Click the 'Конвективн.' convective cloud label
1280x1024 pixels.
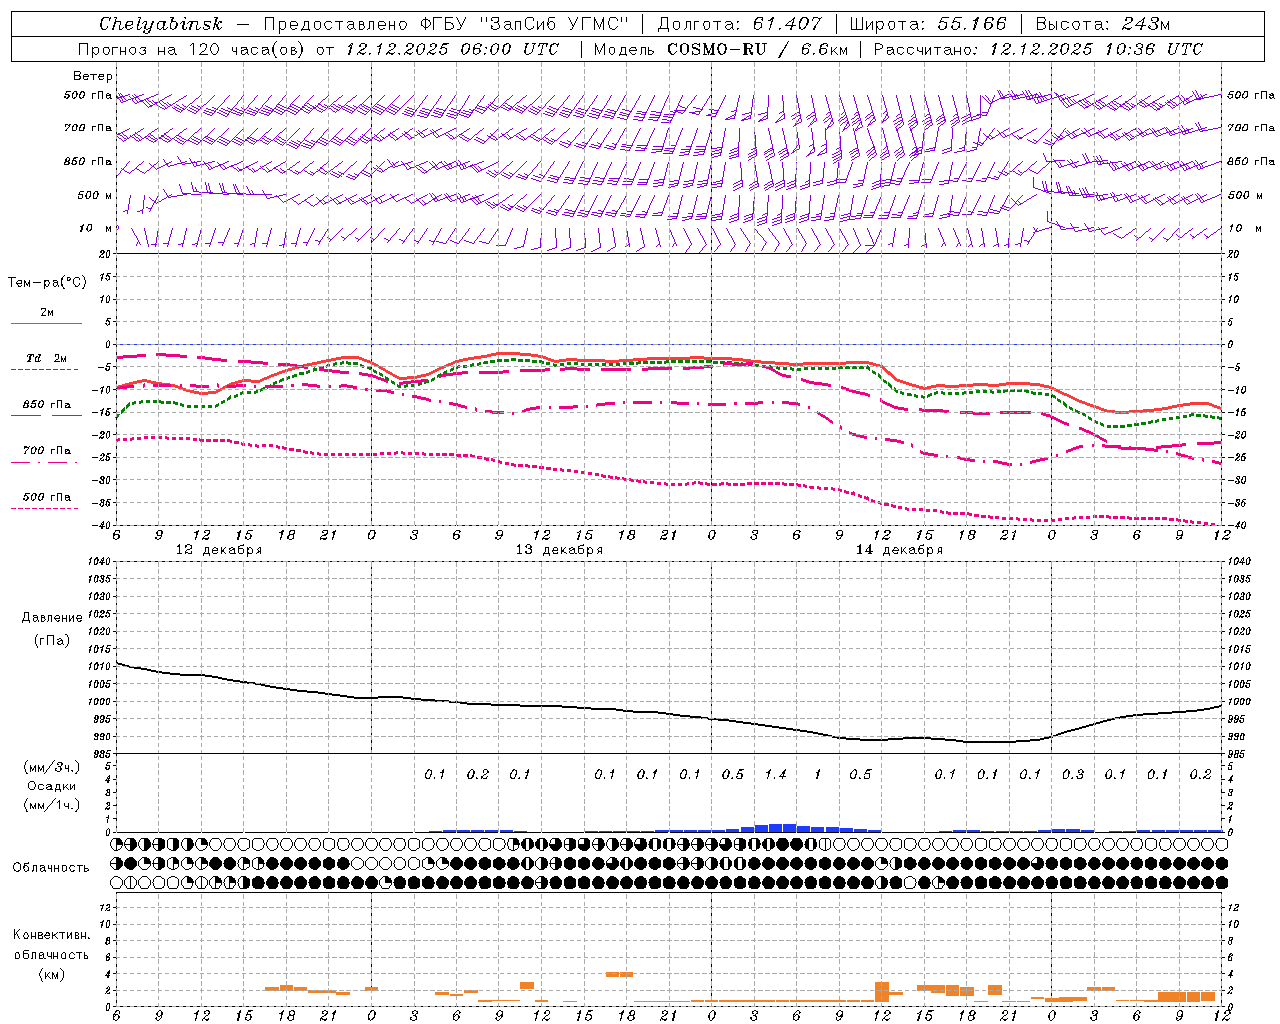click(52, 935)
